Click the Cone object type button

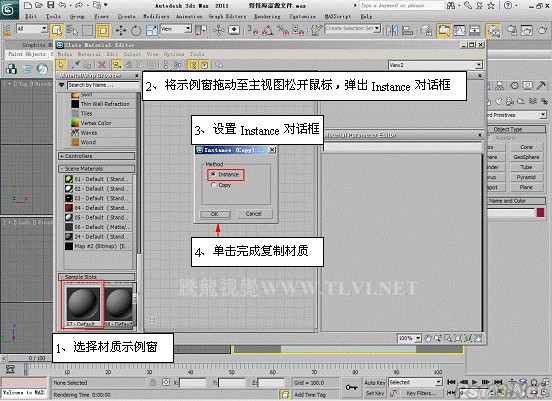[526, 147]
